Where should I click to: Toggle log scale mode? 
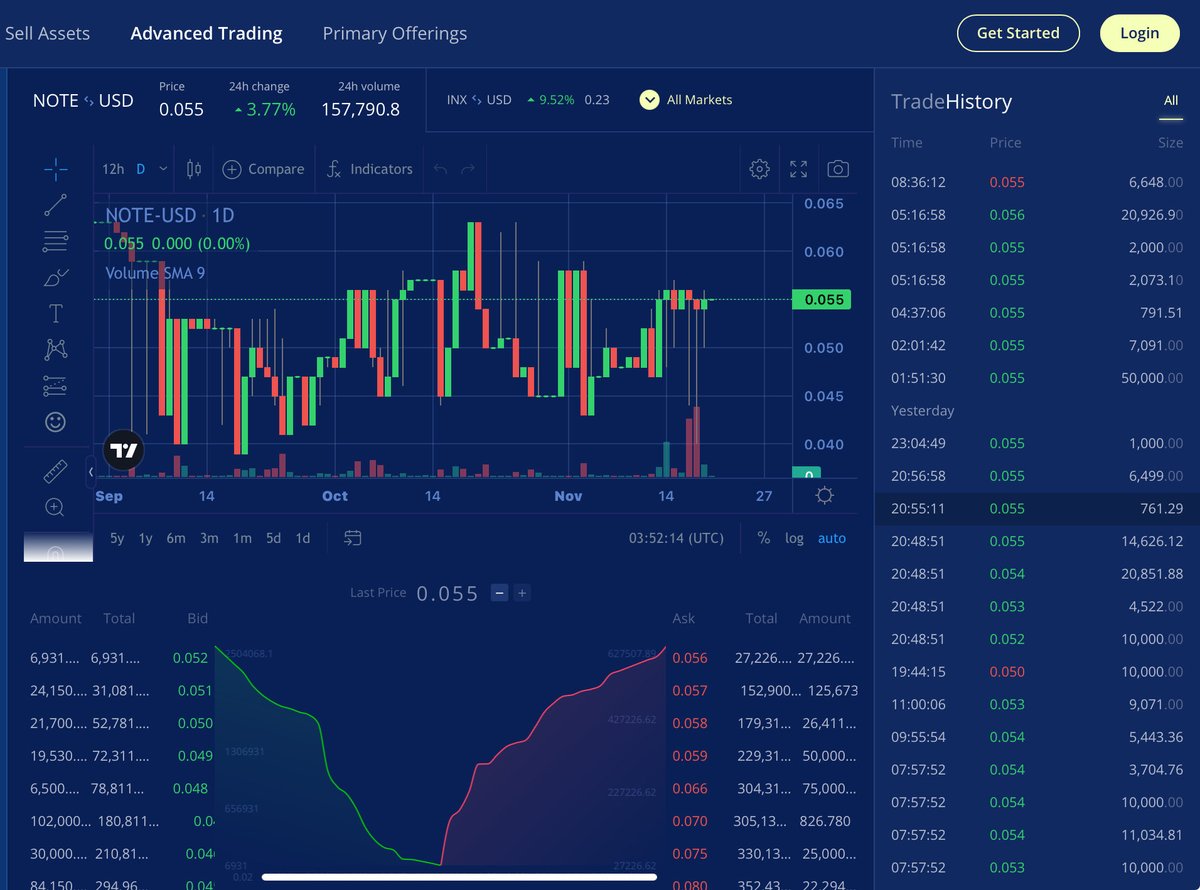point(794,538)
